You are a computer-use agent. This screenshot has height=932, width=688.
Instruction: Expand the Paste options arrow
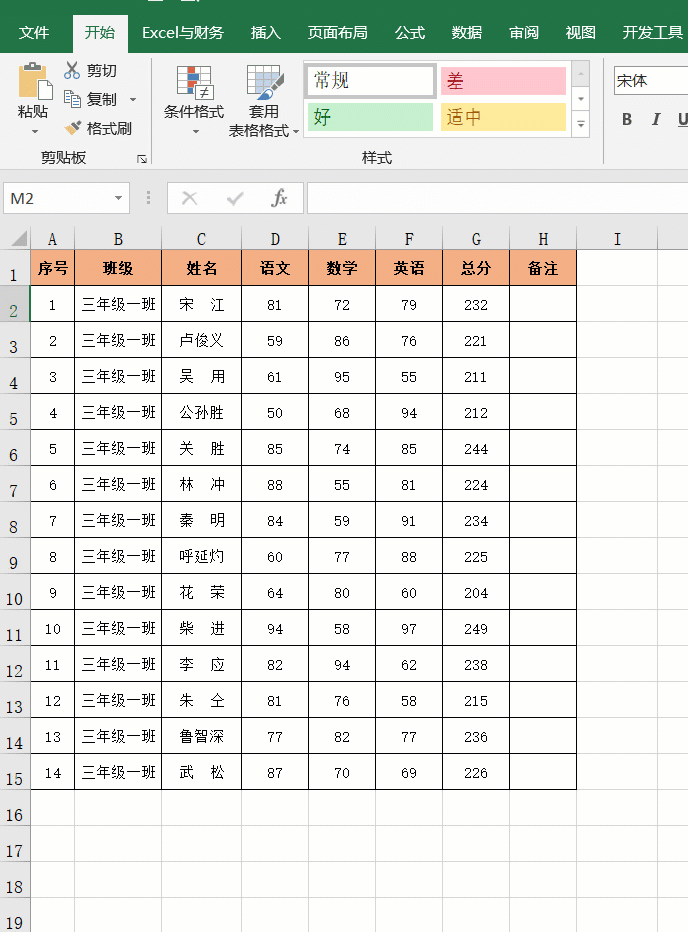coord(34,131)
